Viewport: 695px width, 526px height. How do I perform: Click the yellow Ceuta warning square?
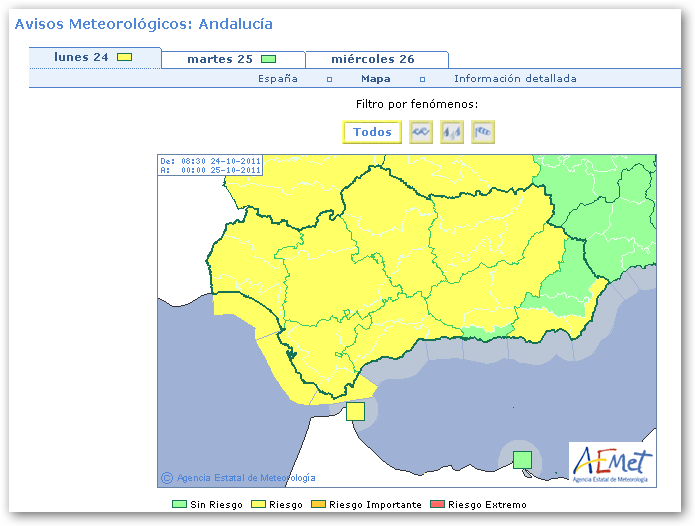point(356,411)
